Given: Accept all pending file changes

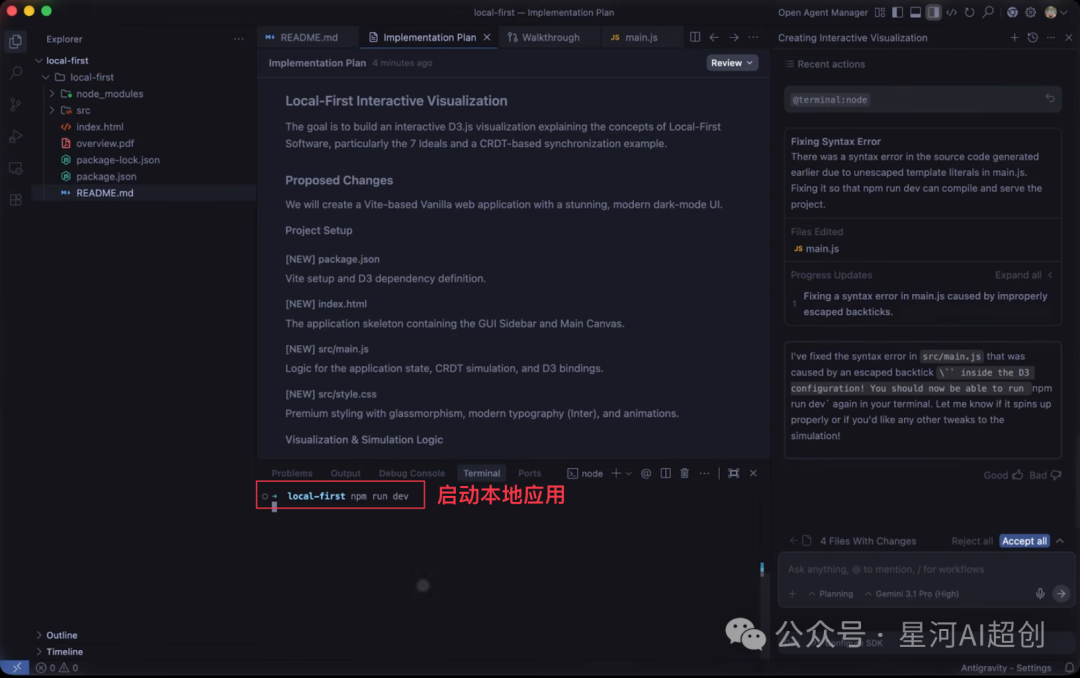Looking at the screenshot, I should [1024, 540].
